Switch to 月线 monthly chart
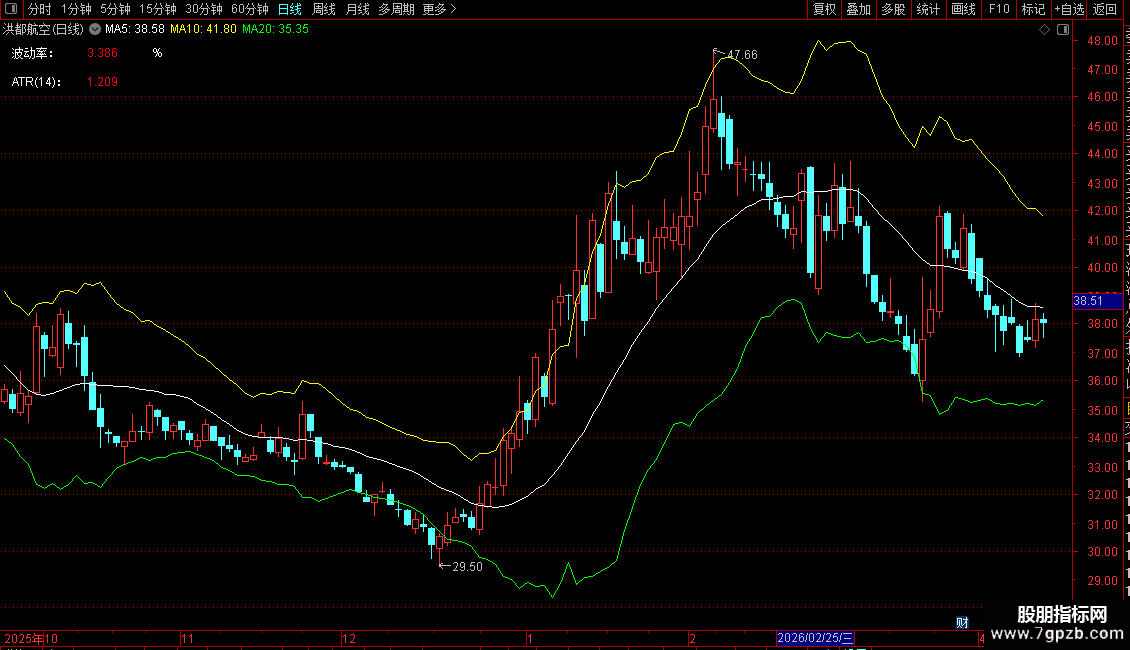Image resolution: width=1130 pixels, height=650 pixels. (x=357, y=9)
